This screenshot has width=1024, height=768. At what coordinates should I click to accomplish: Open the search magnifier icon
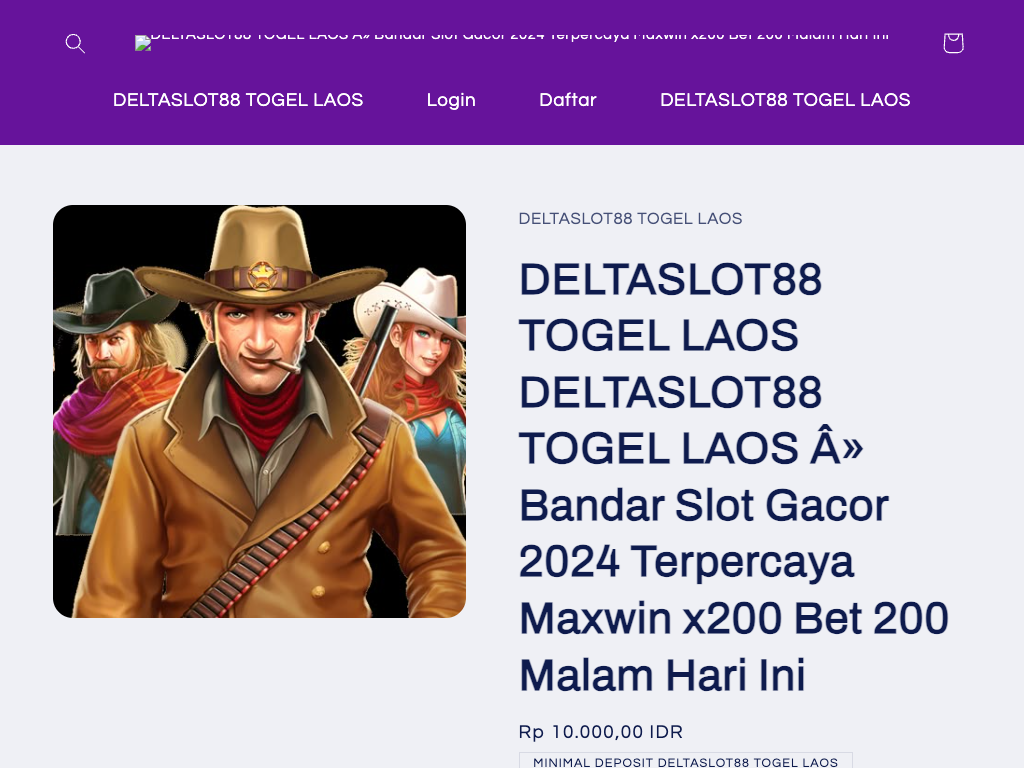(x=75, y=43)
